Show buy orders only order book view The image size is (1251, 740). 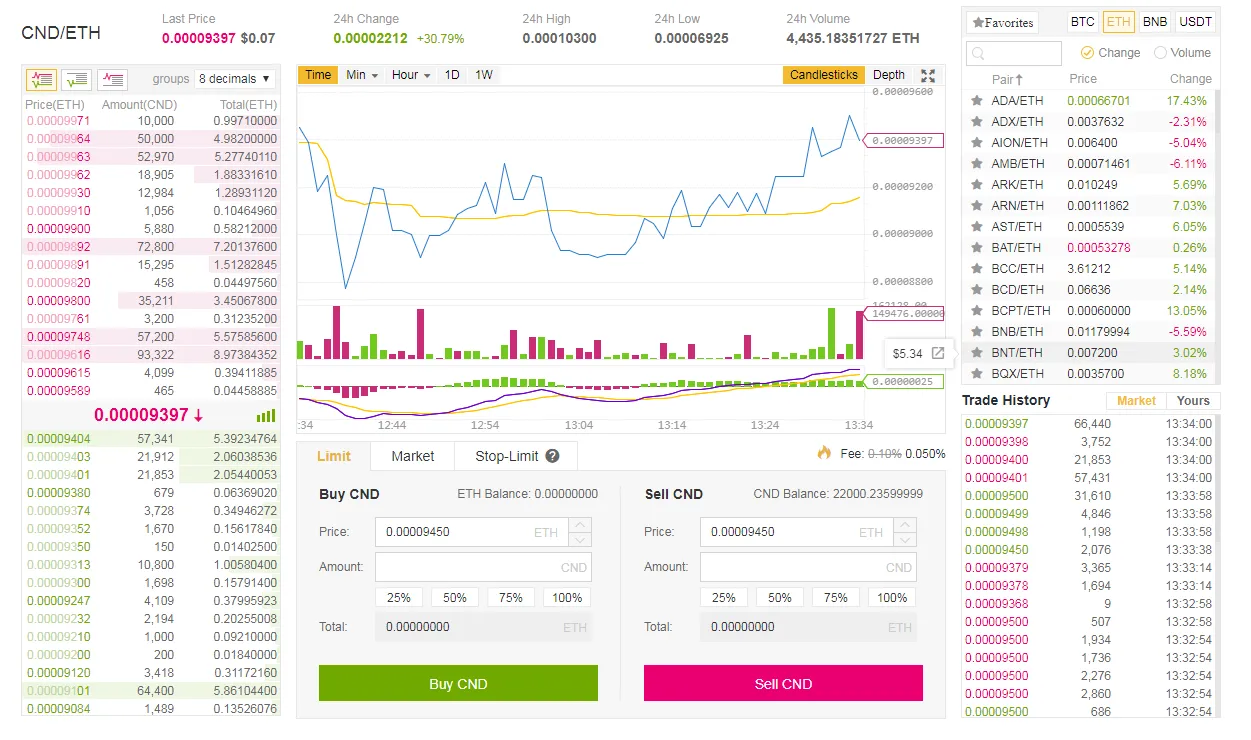(77, 79)
